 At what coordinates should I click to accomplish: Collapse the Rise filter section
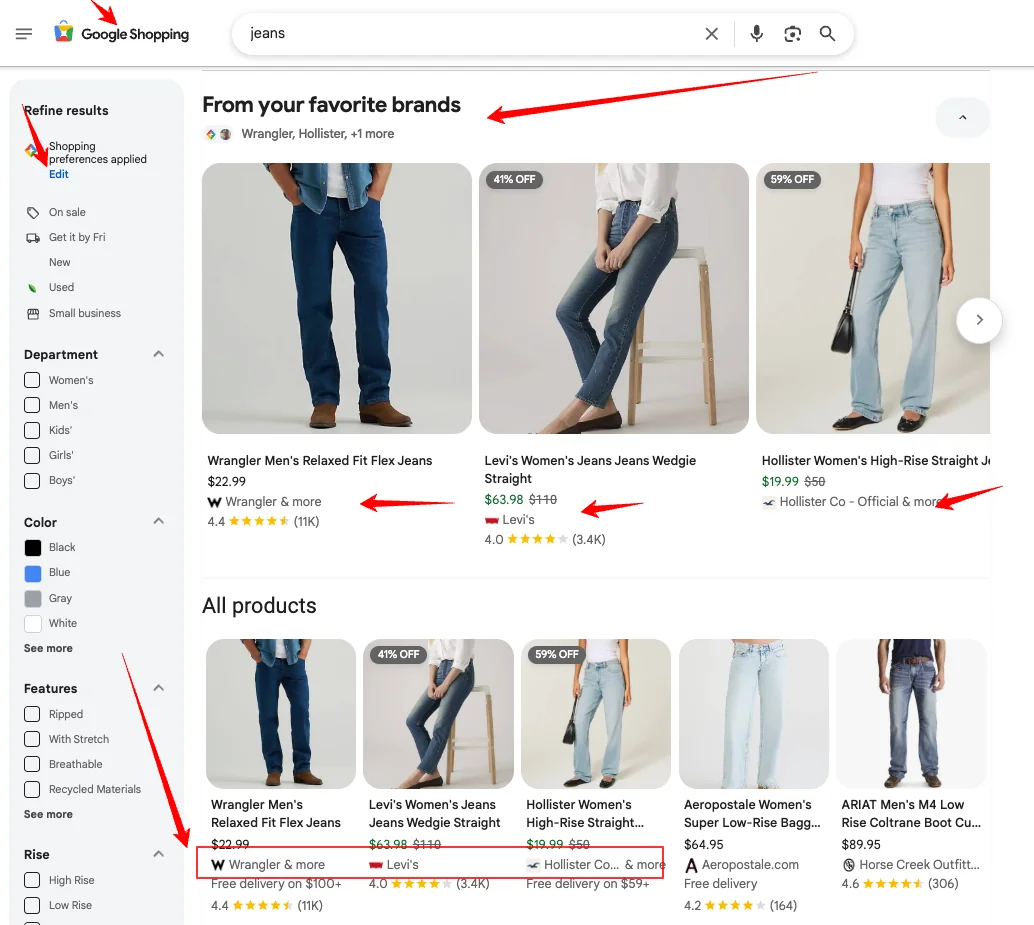(x=158, y=854)
